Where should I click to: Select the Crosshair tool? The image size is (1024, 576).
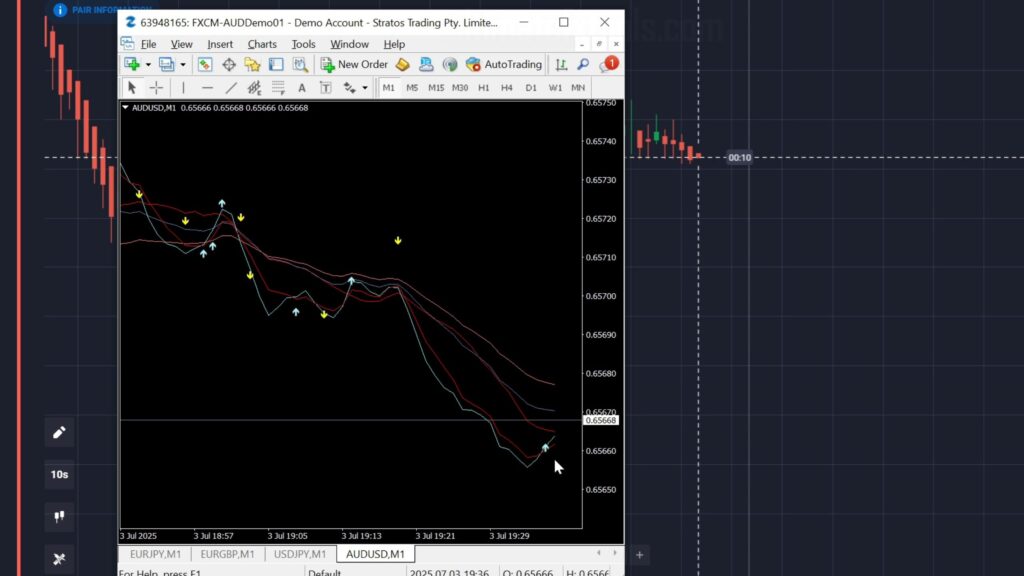(x=156, y=88)
